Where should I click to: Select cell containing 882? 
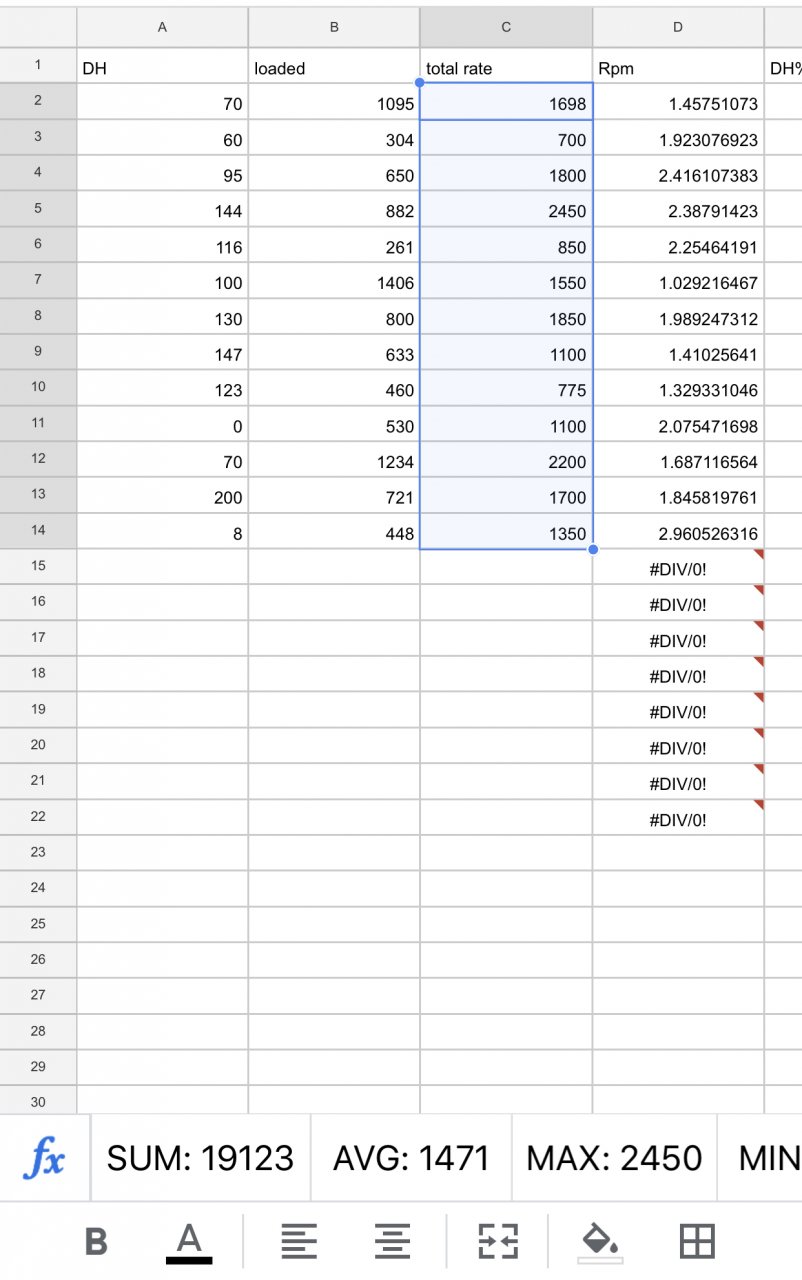[334, 209]
